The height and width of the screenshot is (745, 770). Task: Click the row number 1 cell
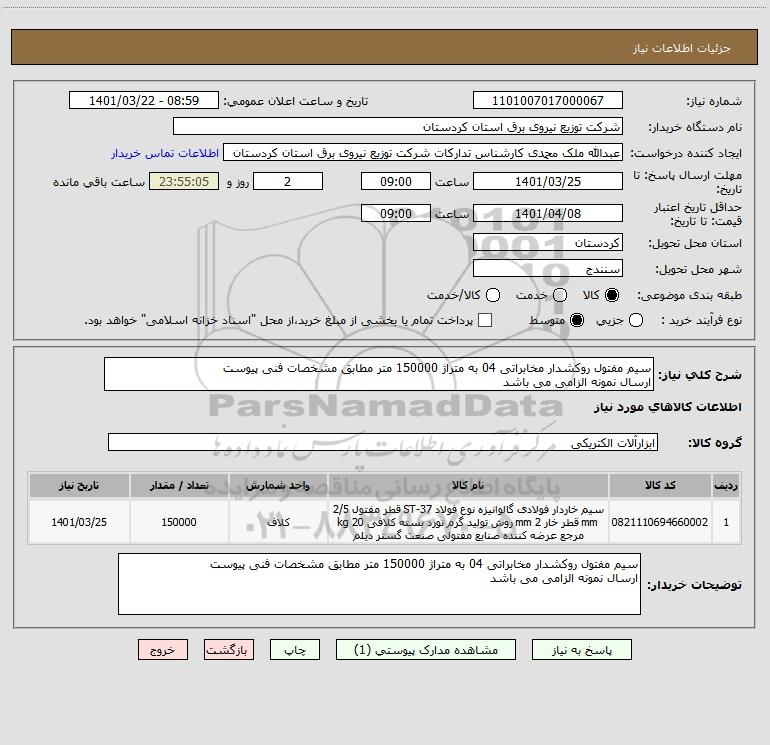[726, 522]
